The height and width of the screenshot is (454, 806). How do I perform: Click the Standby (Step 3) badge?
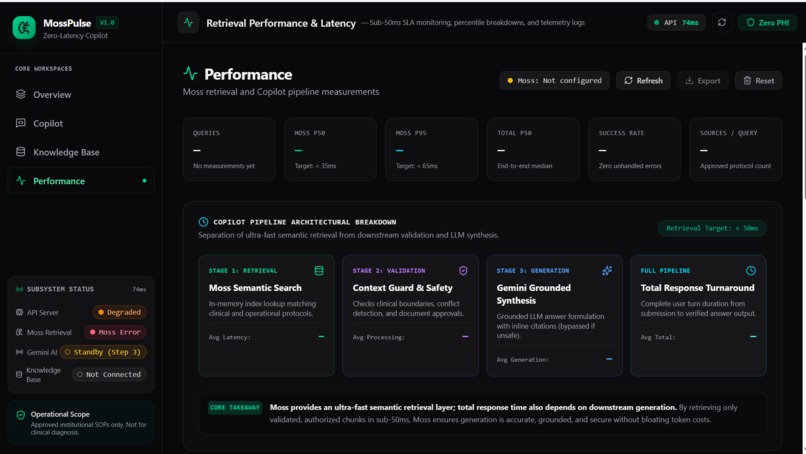103,352
